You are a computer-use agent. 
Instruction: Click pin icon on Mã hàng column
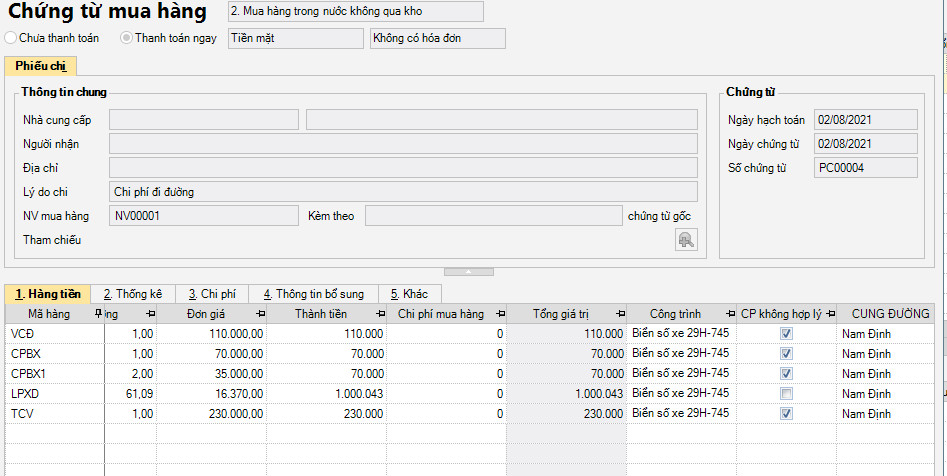97,314
